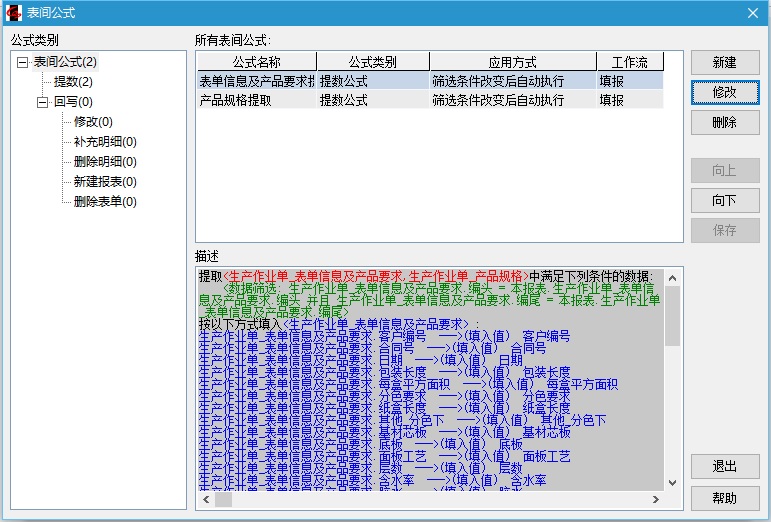
Task: Click the 新建 button
Action: [724, 62]
